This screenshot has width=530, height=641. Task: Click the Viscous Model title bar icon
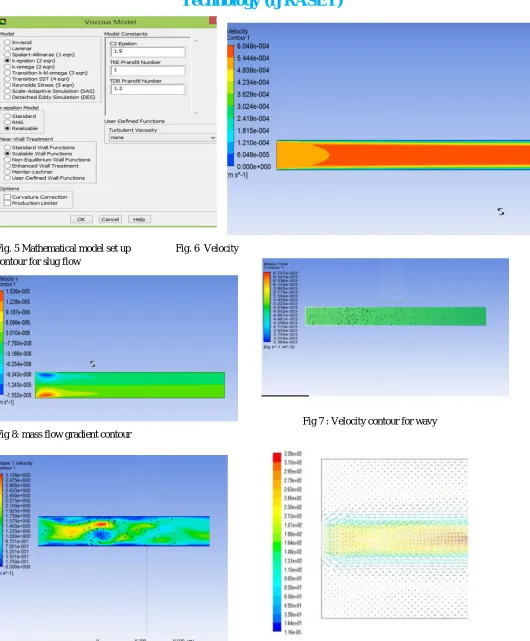2,22
